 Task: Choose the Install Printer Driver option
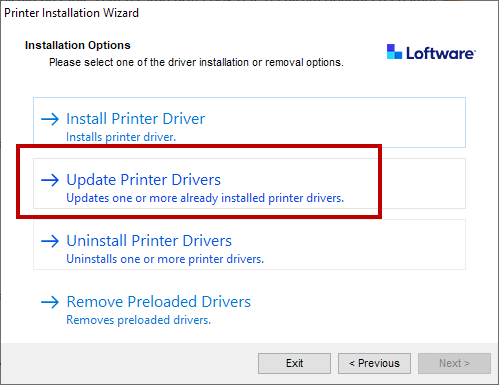point(249,122)
